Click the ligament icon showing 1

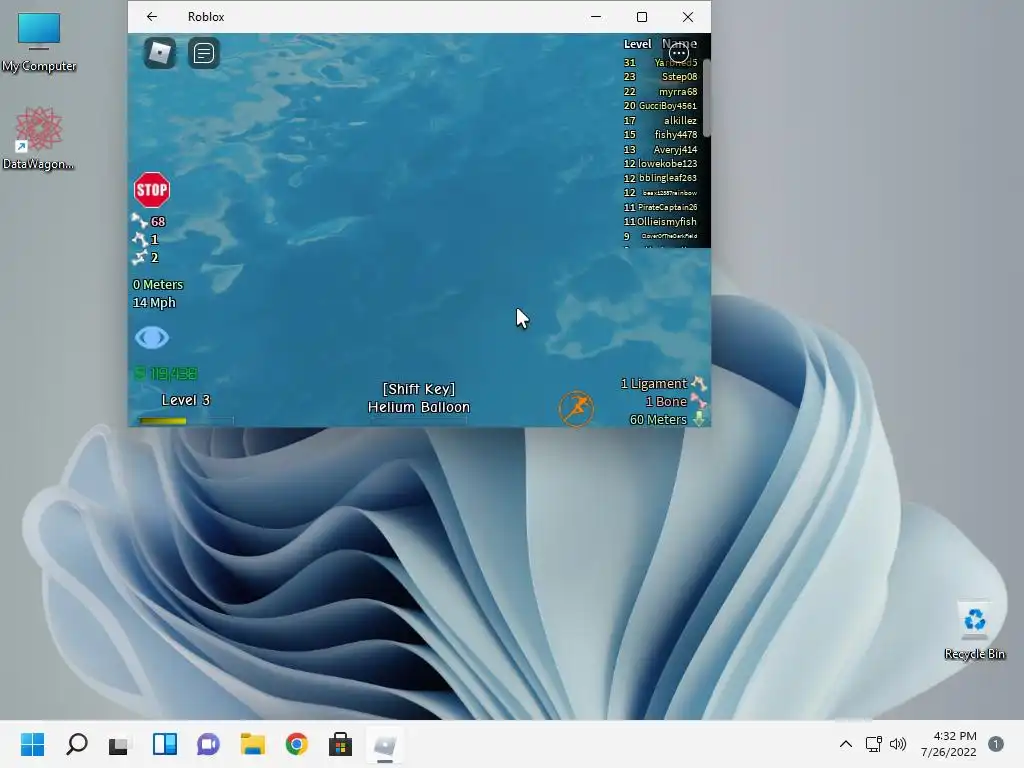click(140, 239)
